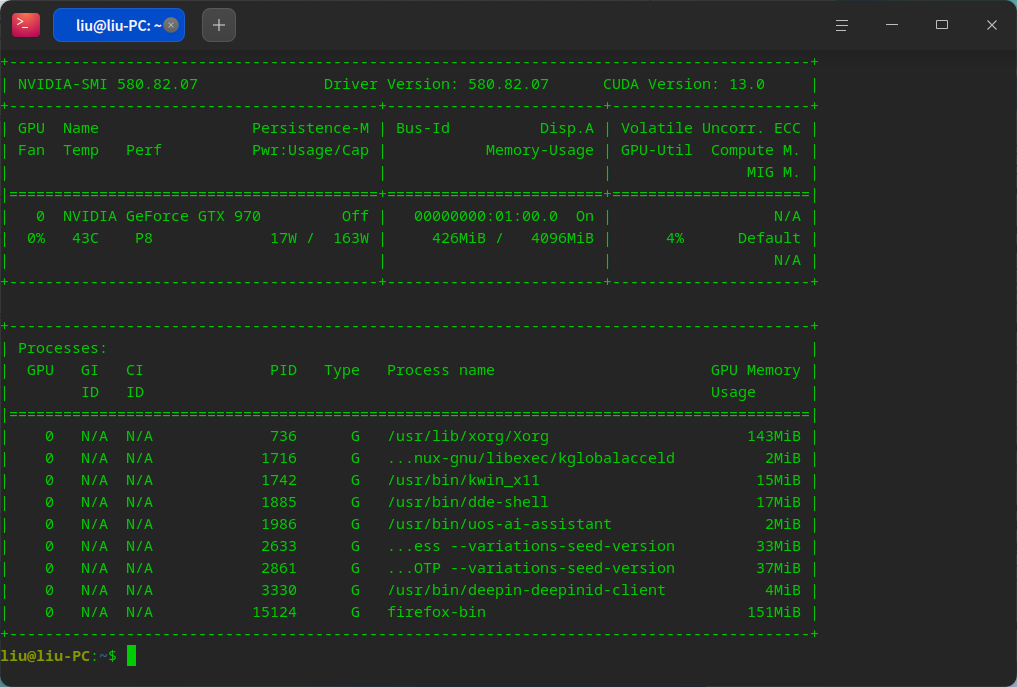The width and height of the screenshot is (1017, 687).
Task: Click the text NVIDIA-SMI 580.82.07
Action: 108,84
